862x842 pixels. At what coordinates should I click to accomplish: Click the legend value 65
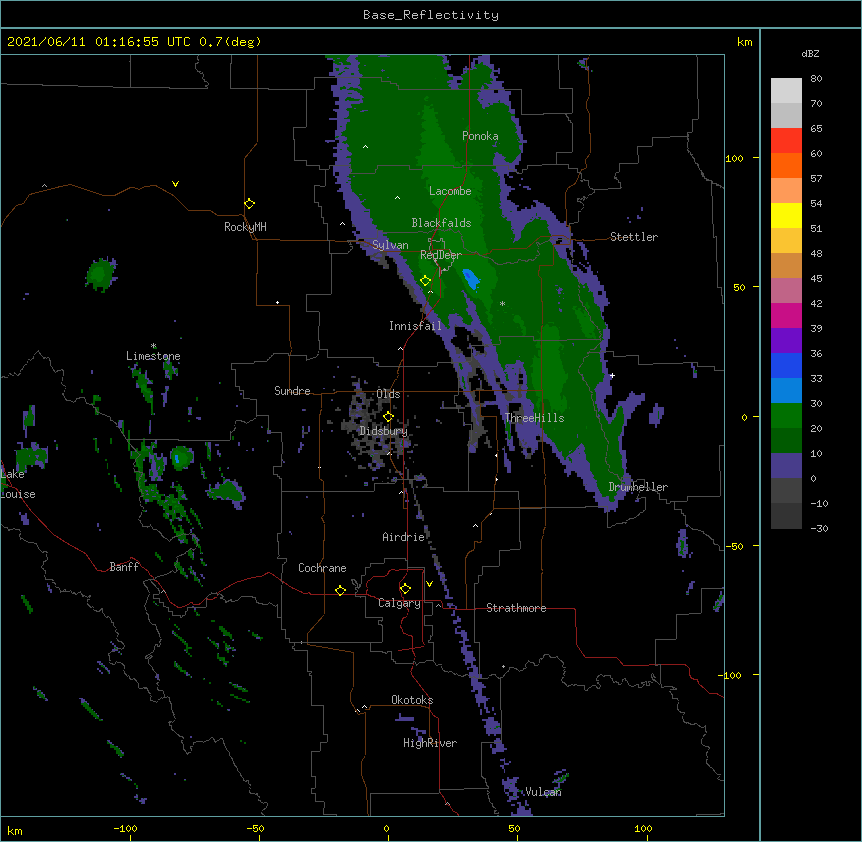(x=816, y=129)
